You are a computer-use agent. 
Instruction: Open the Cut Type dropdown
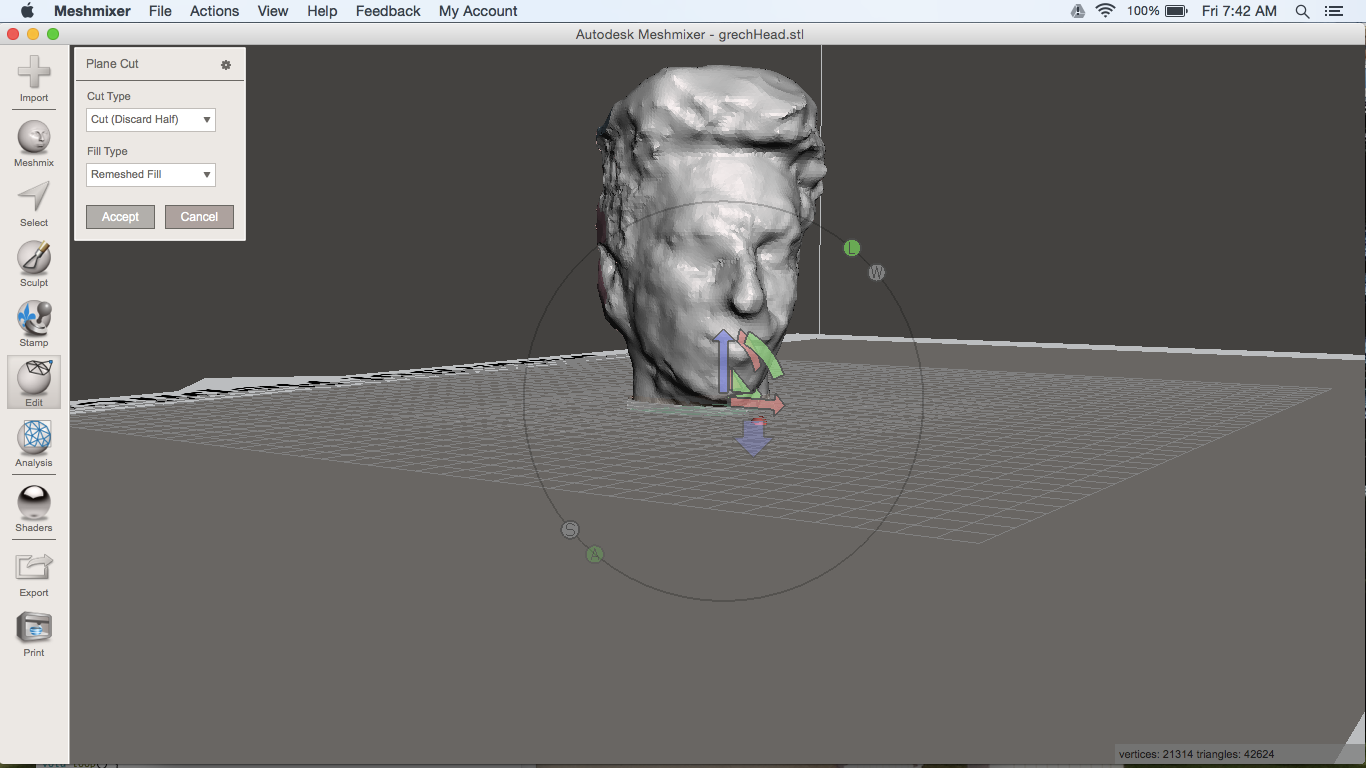151,120
